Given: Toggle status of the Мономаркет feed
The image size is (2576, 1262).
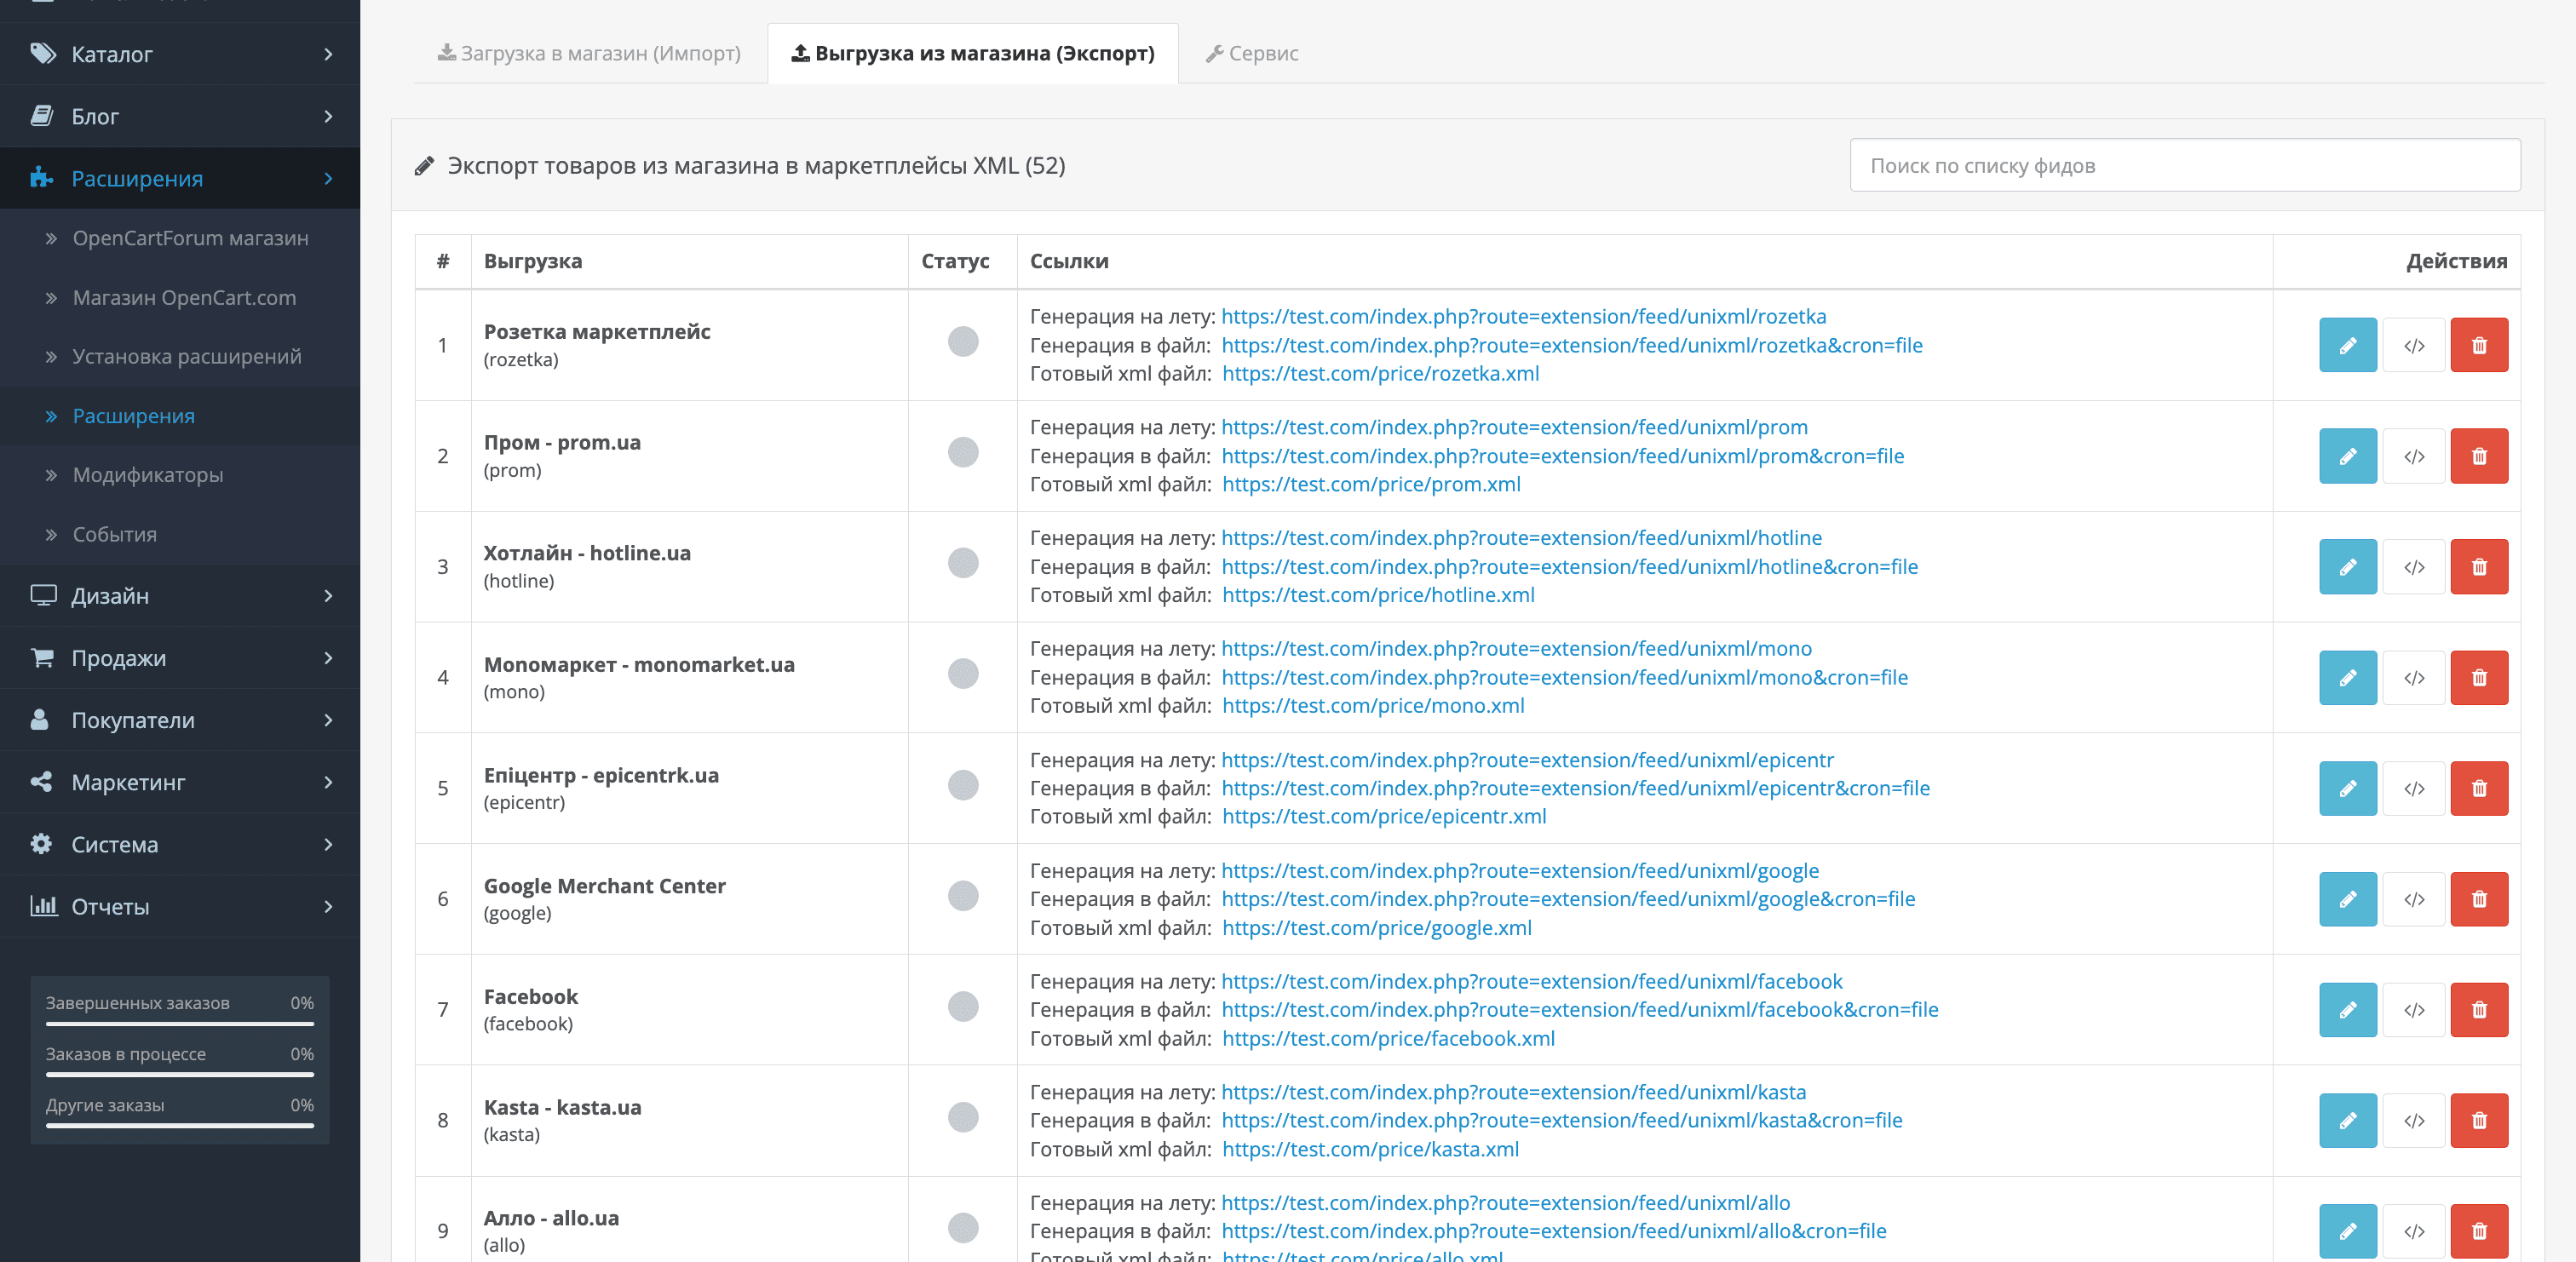Looking at the screenshot, I should click(963, 674).
